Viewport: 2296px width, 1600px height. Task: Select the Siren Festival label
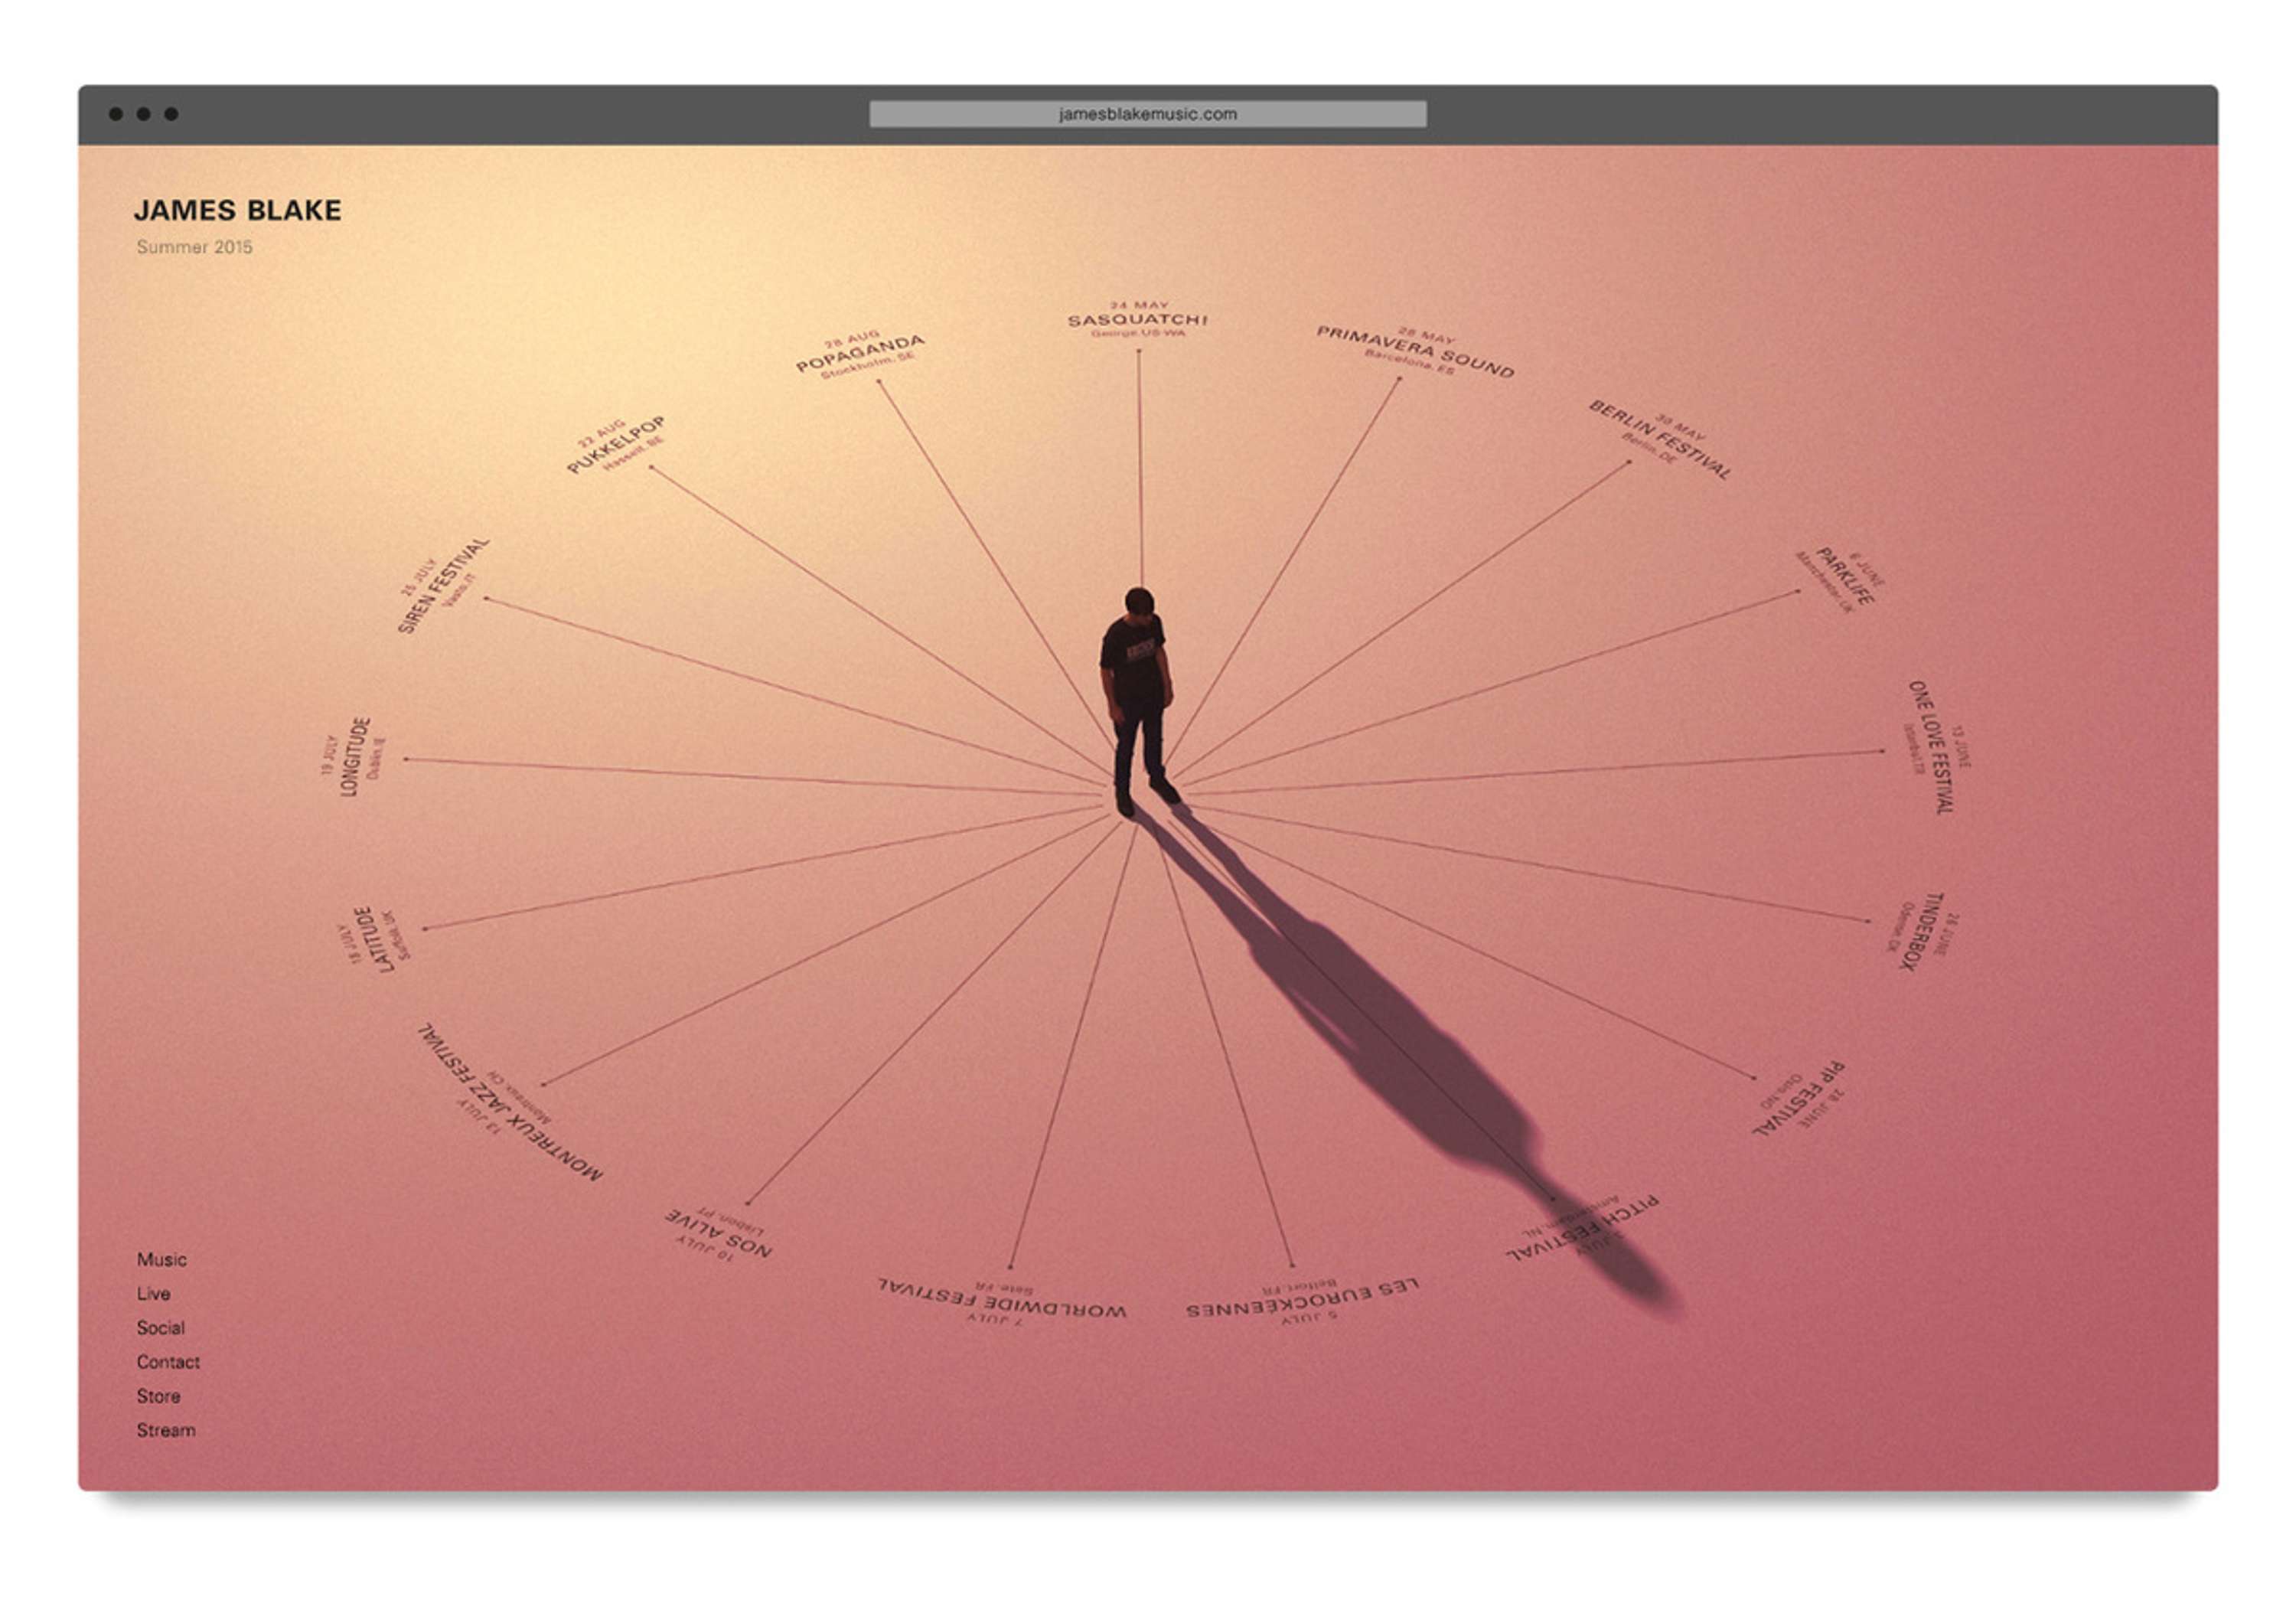point(444,584)
